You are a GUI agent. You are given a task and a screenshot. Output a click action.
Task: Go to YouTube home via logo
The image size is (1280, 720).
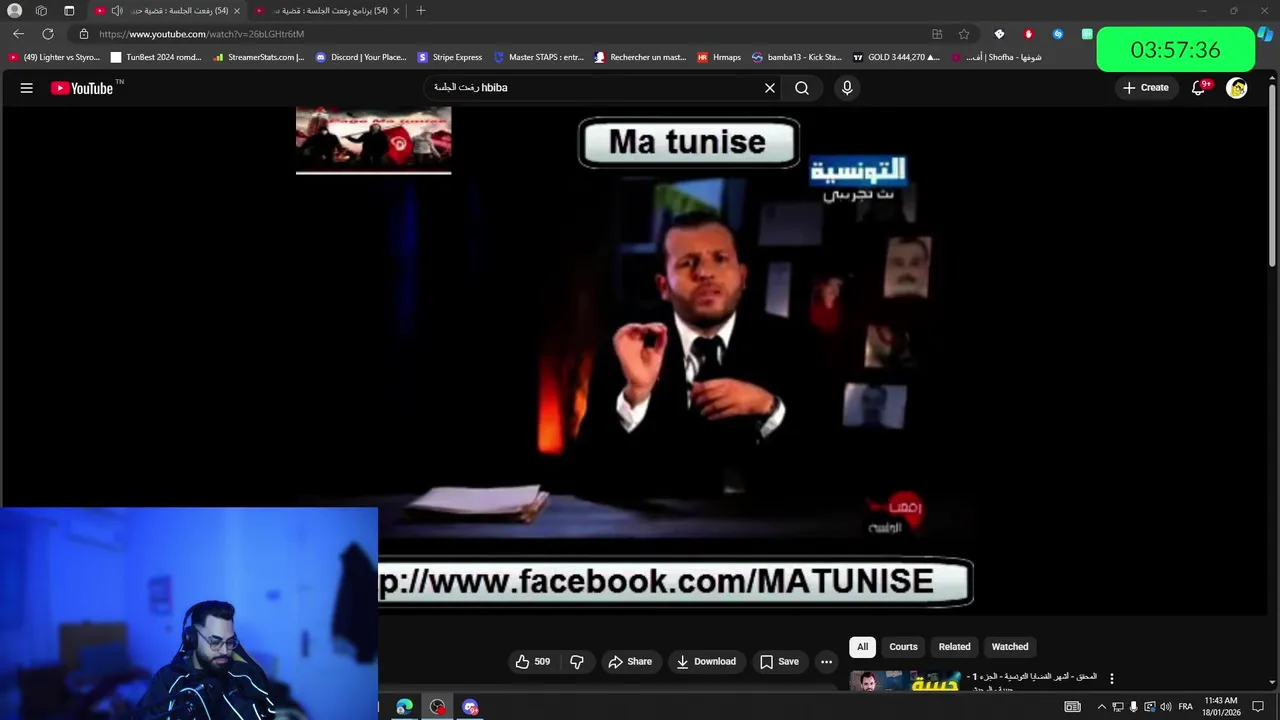click(83, 88)
